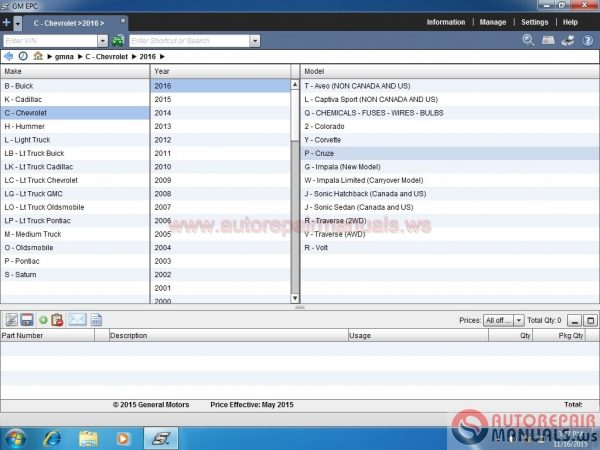Image resolution: width=600 pixels, height=450 pixels.
Task: Expand the VIN history dropdown
Action: coord(103,41)
